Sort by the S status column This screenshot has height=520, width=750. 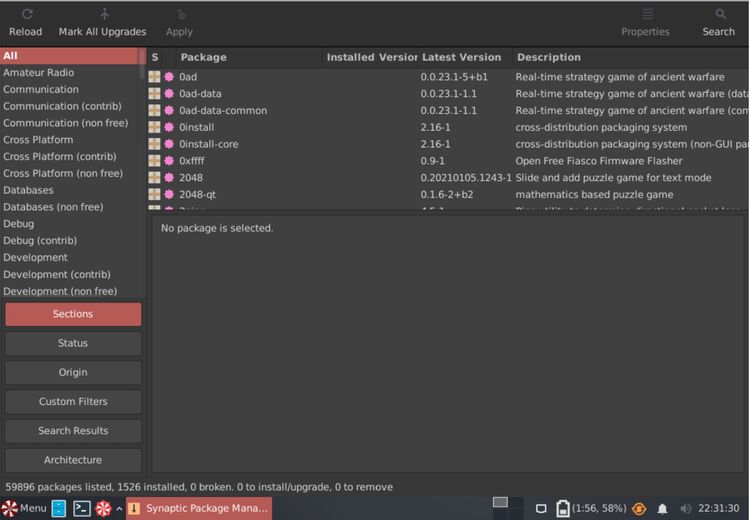point(155,57)
